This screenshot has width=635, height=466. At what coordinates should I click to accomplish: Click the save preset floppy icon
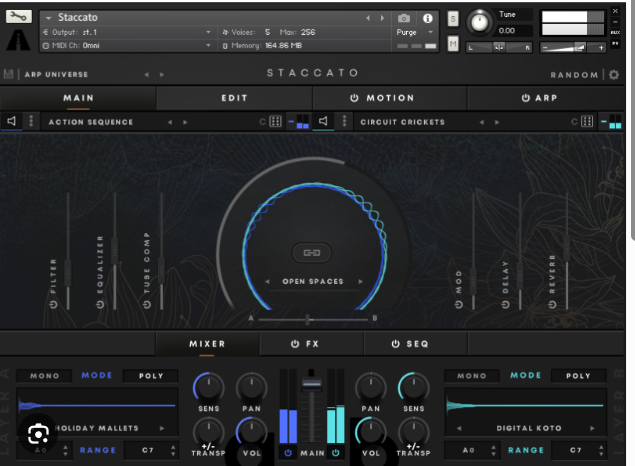(8, 74)
